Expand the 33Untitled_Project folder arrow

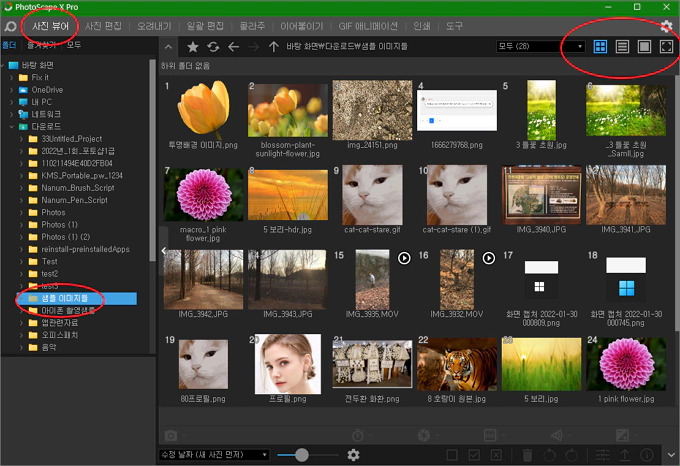(x=21, y=139)
